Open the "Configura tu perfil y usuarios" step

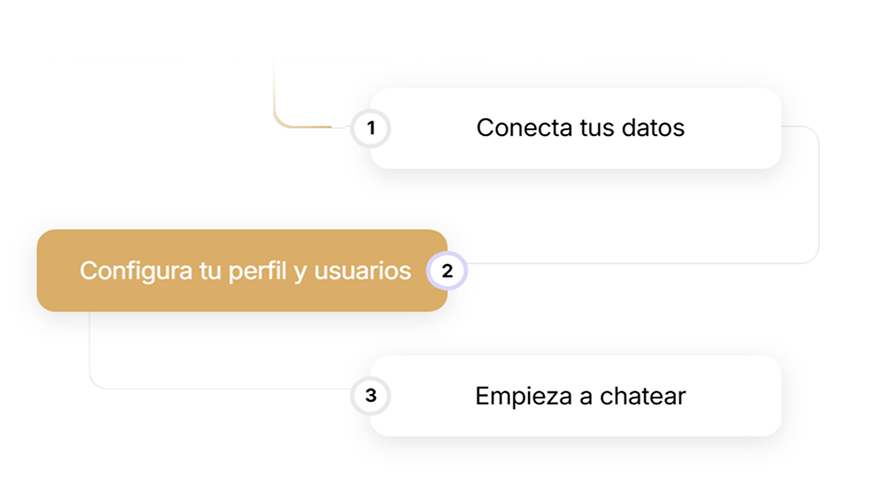pos(241,271)
